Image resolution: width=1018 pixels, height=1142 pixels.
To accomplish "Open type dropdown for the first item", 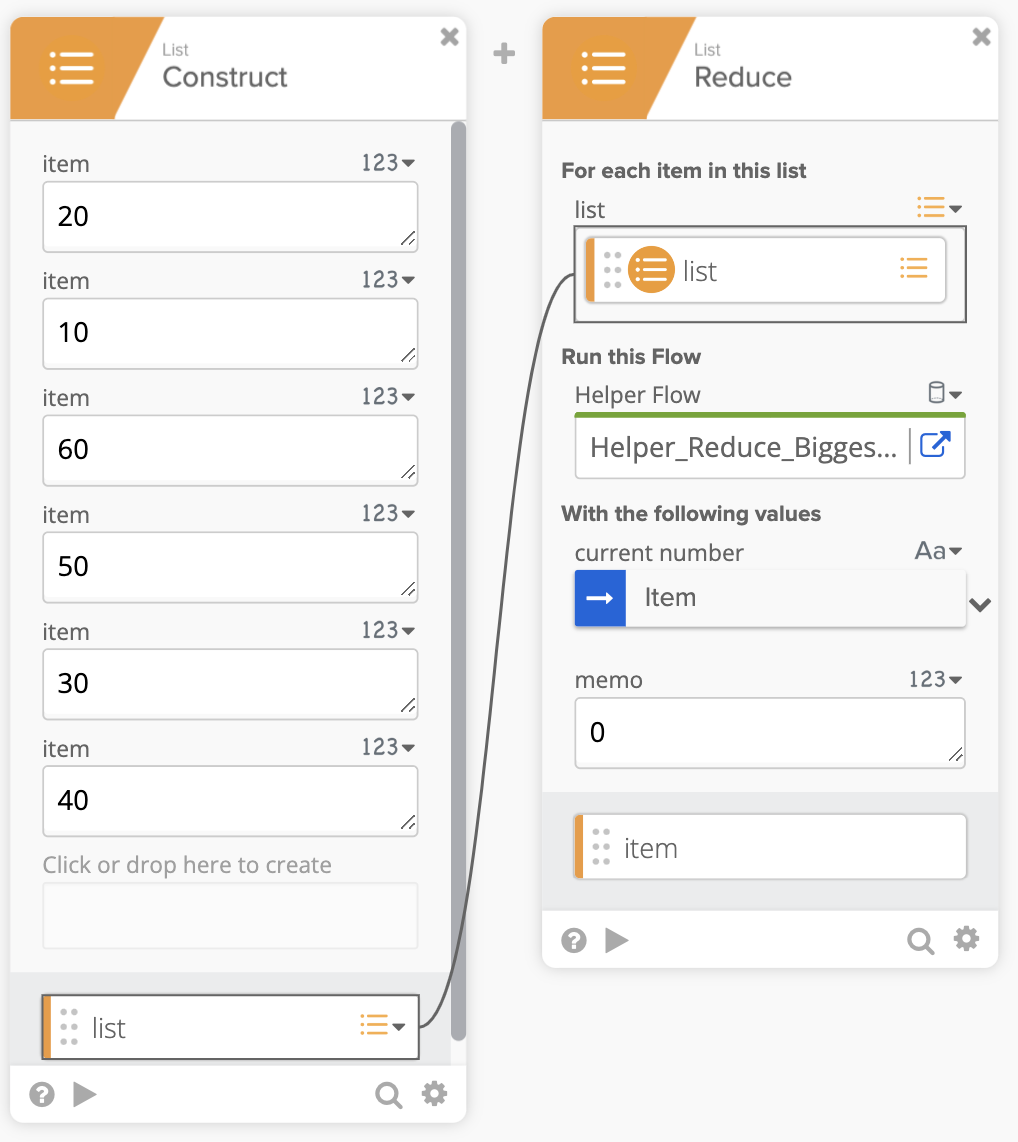I will [388, 163].
